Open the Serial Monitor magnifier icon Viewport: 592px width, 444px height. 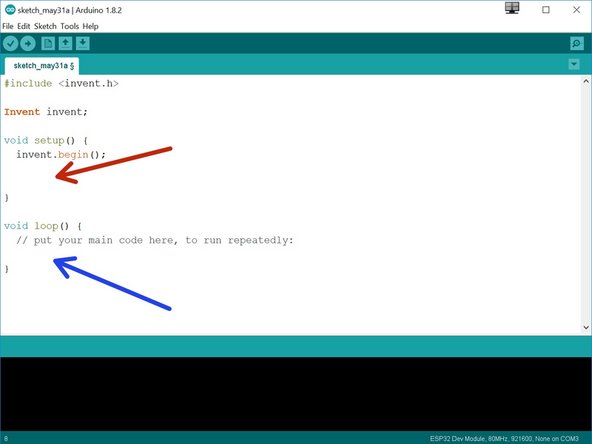[577, 44]
